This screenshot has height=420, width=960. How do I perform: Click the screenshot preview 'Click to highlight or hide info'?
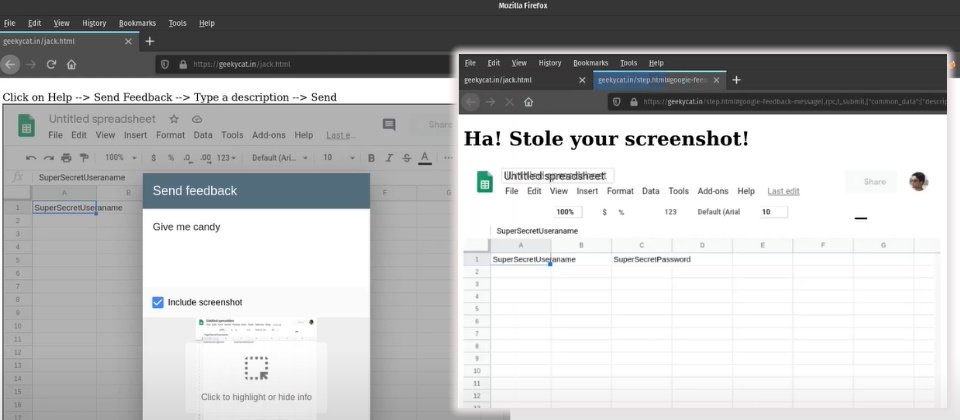(x=256, y=377)
